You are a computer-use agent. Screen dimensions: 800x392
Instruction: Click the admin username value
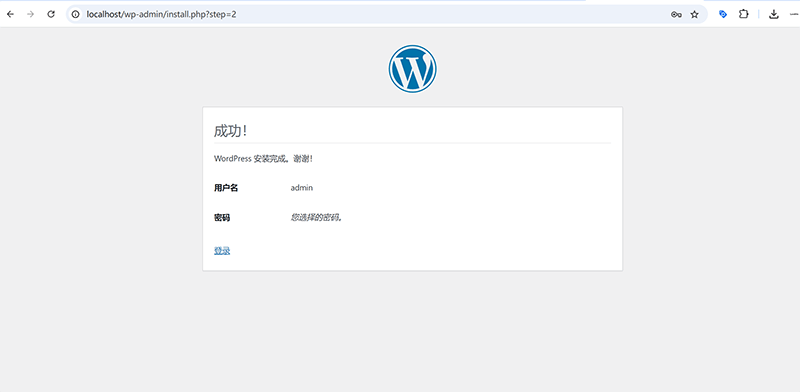click(x=302, y=188)
